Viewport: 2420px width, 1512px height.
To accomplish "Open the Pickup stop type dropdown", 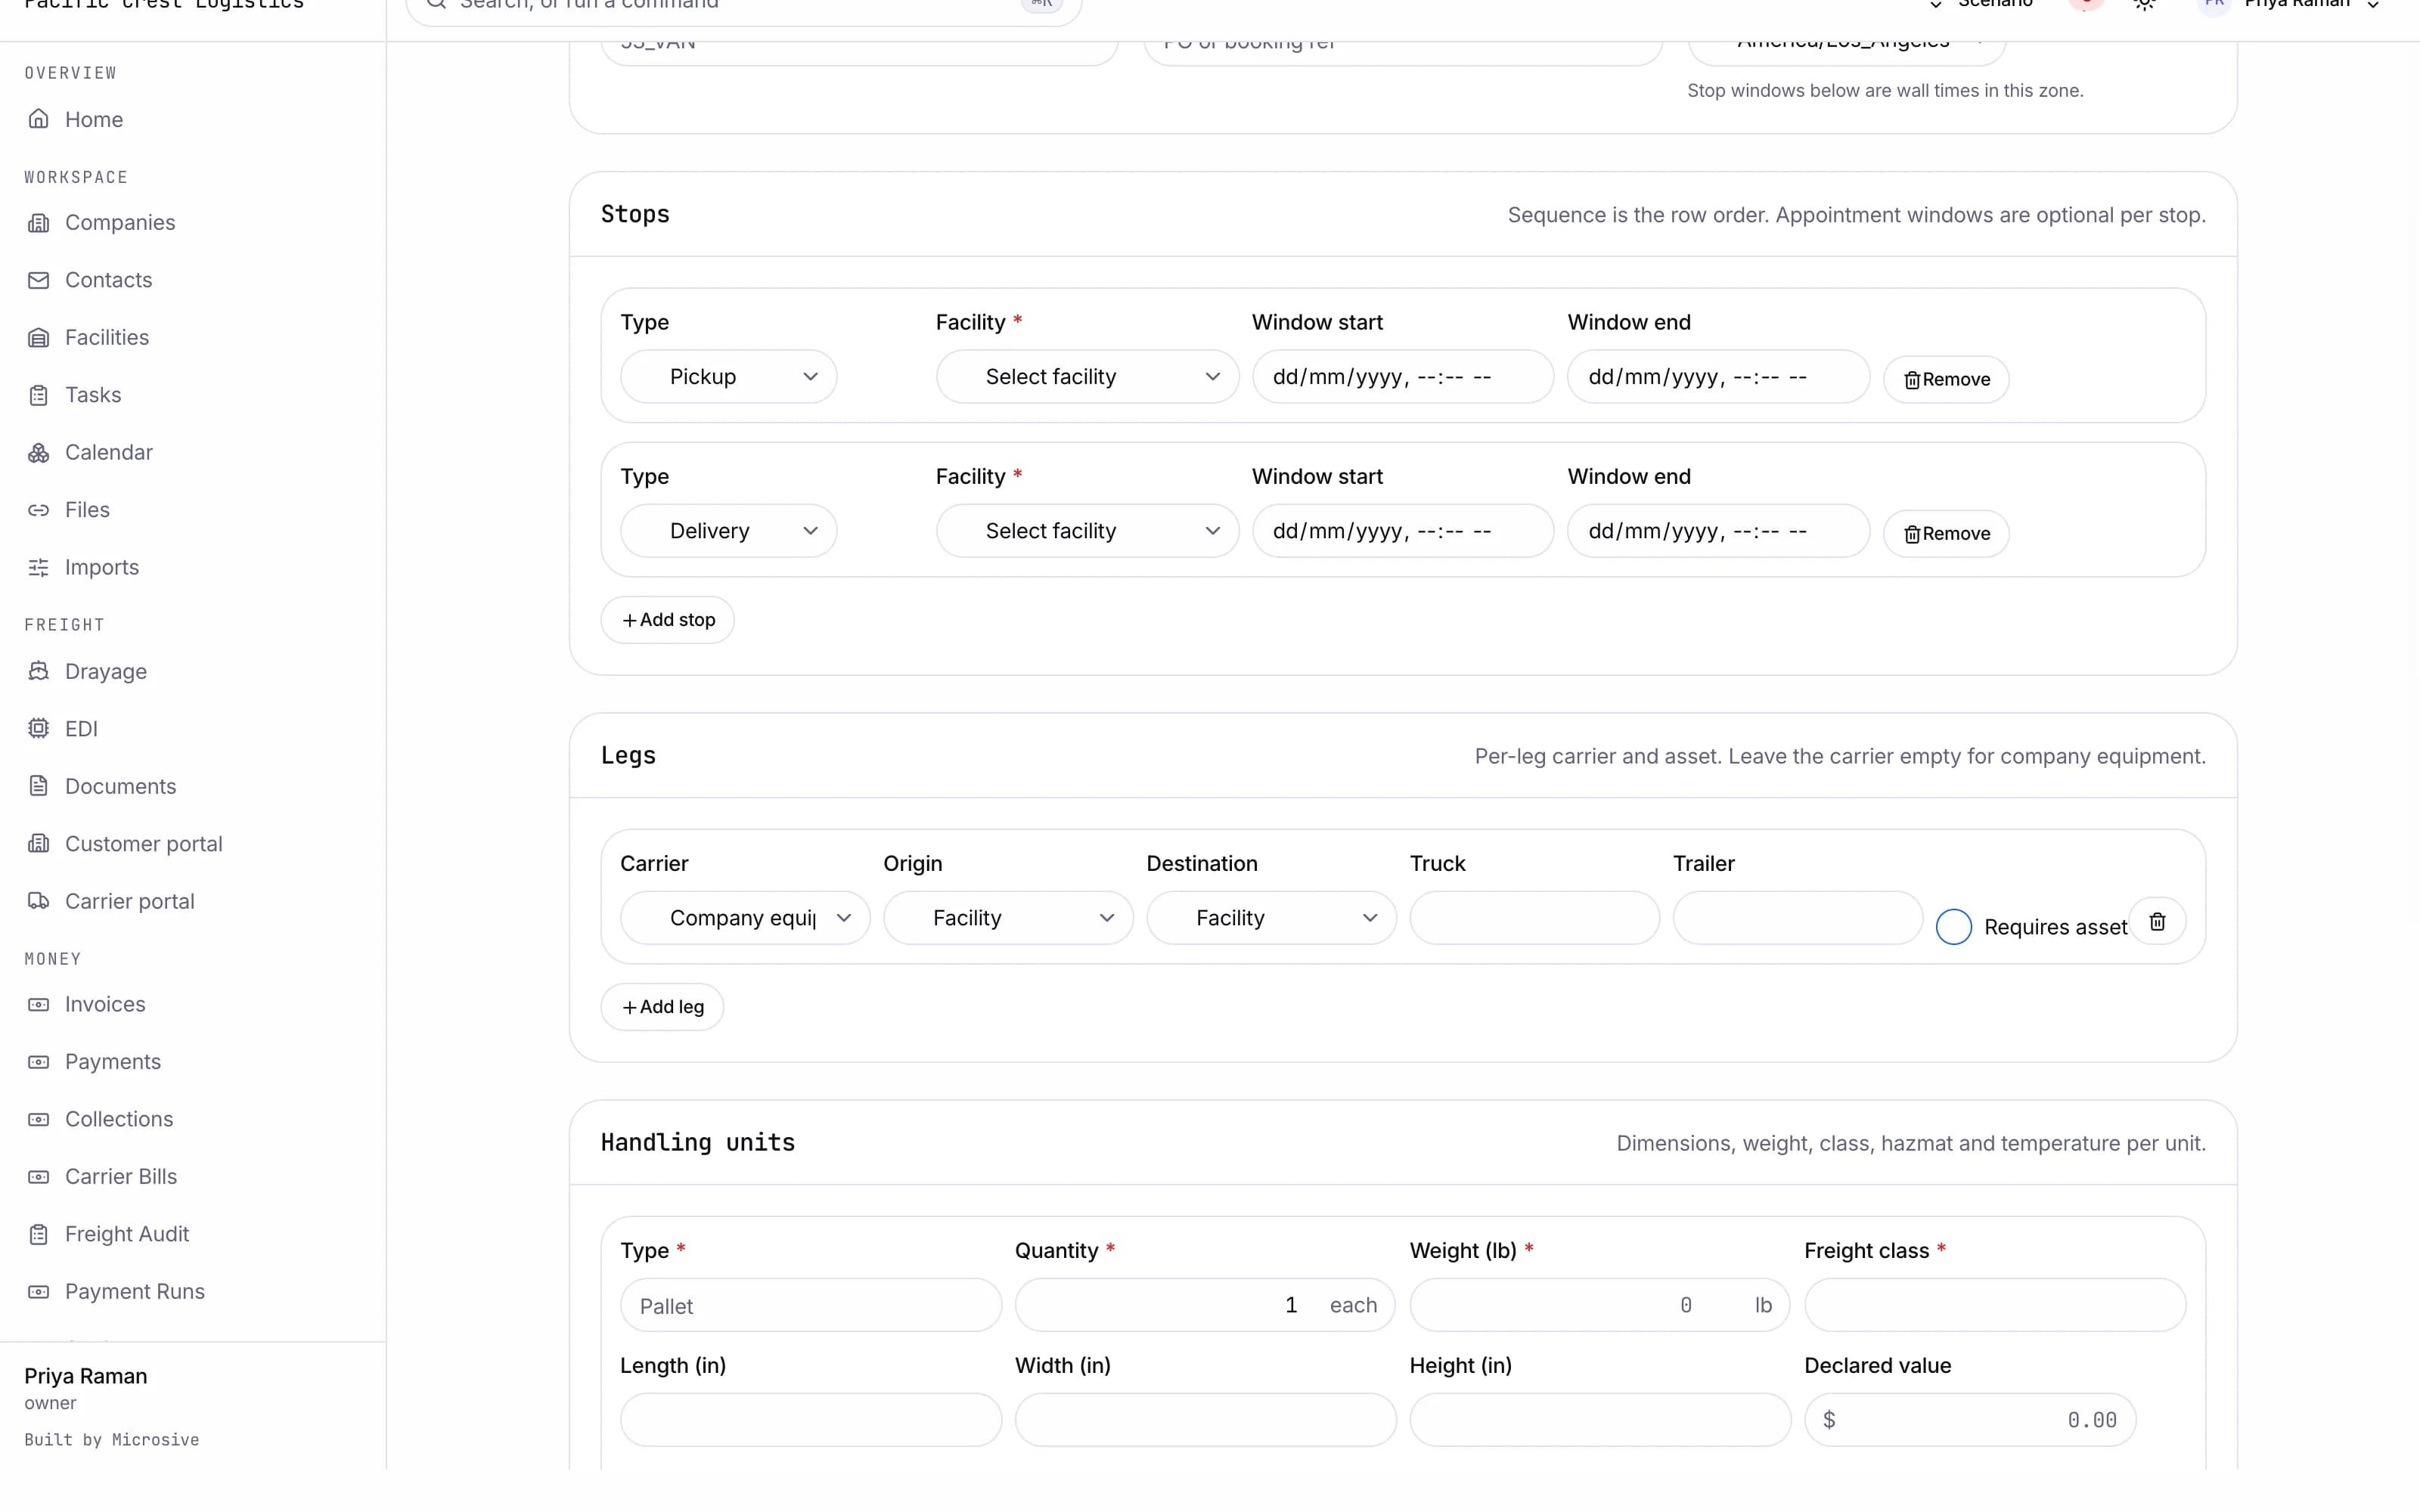I will 728,376.
